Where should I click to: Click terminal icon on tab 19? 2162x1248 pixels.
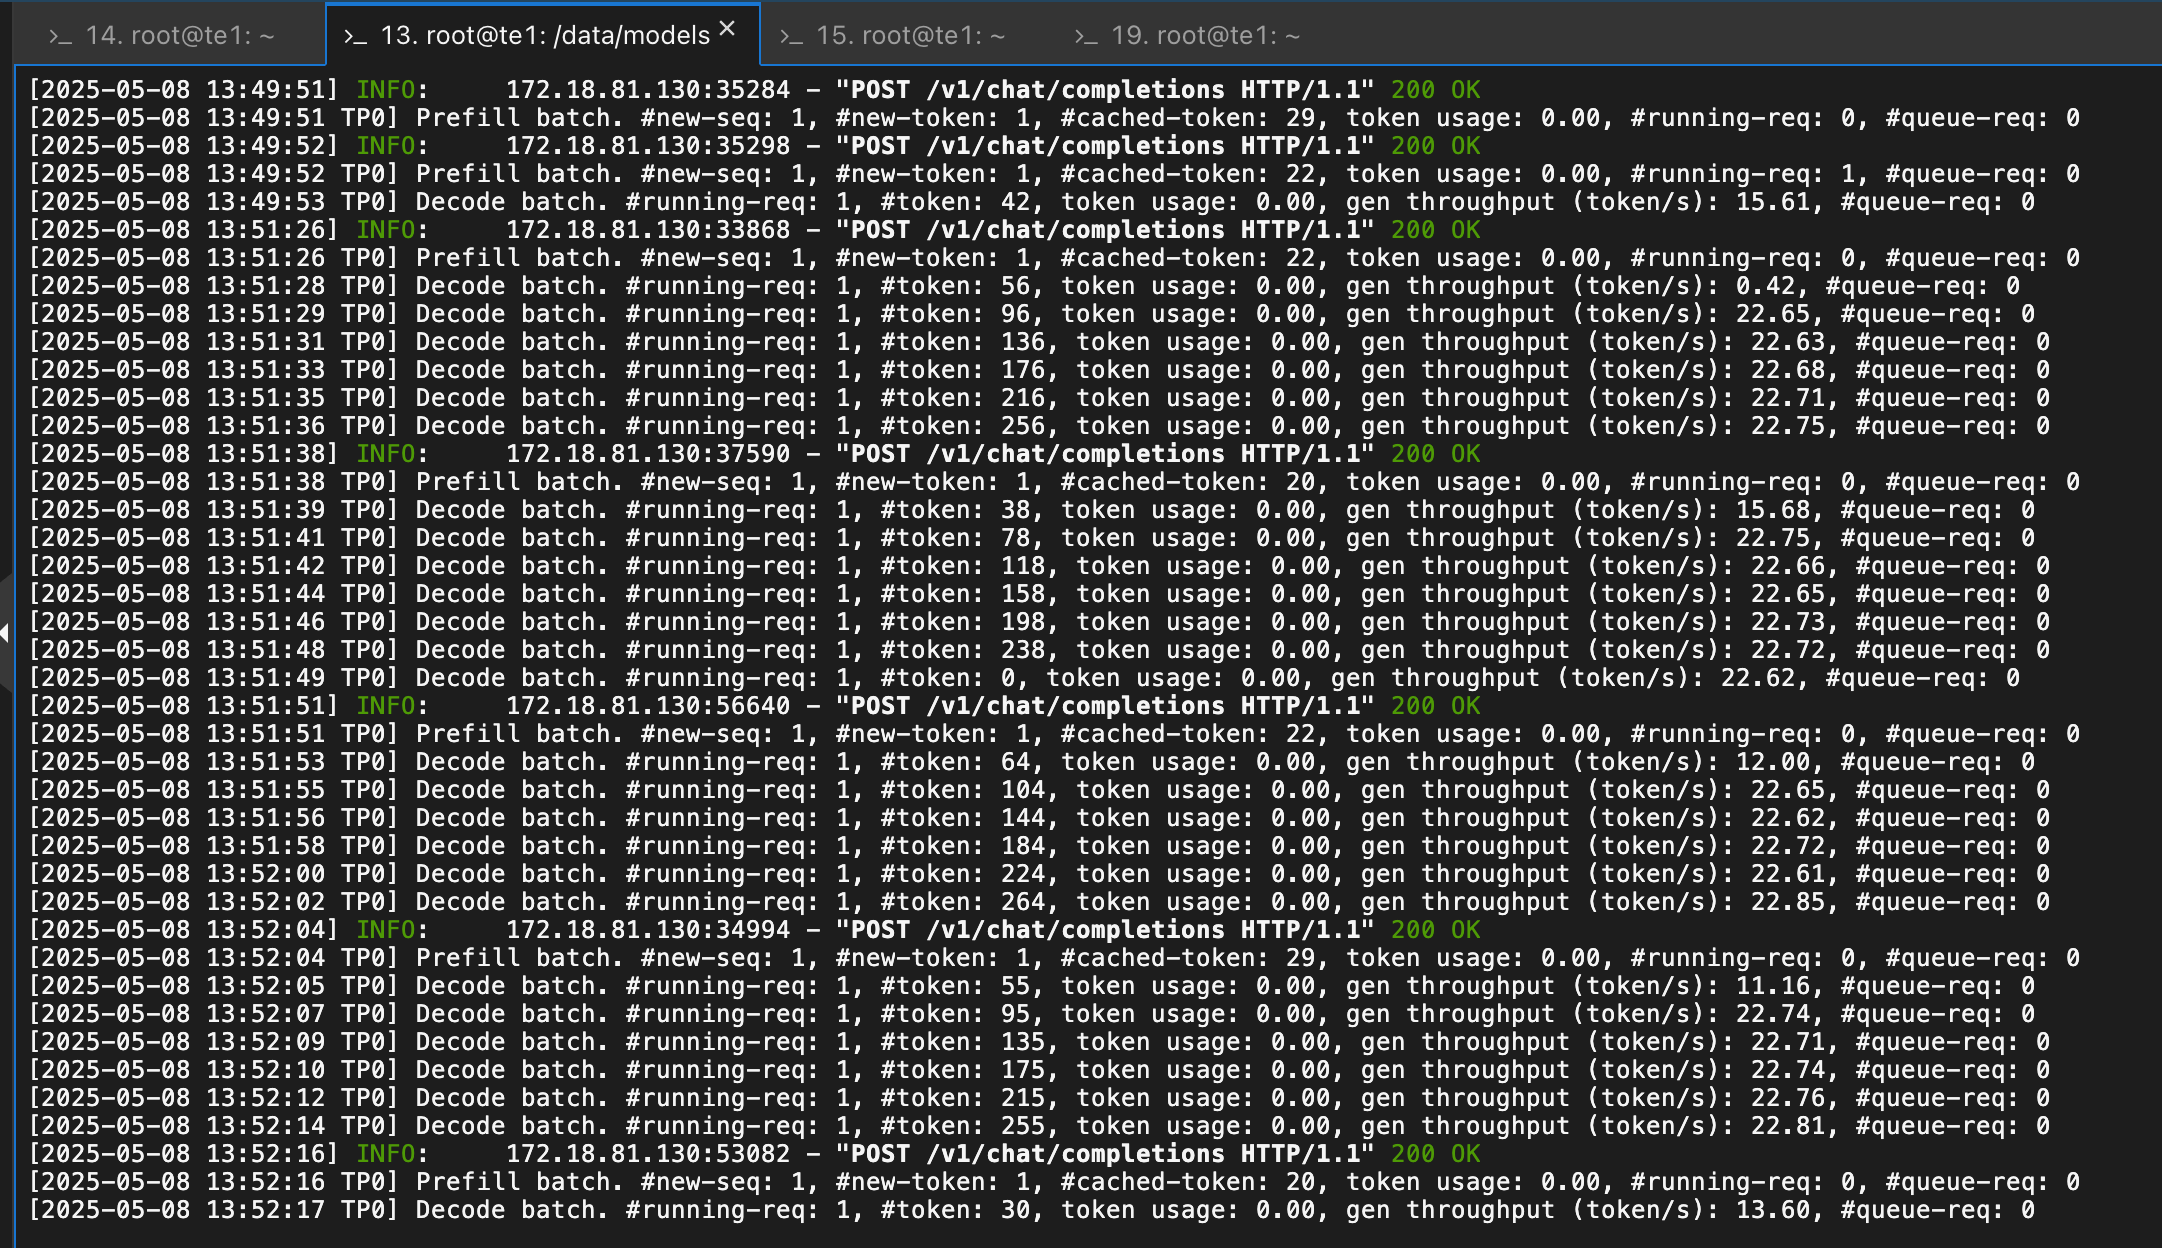[1086, 37]
